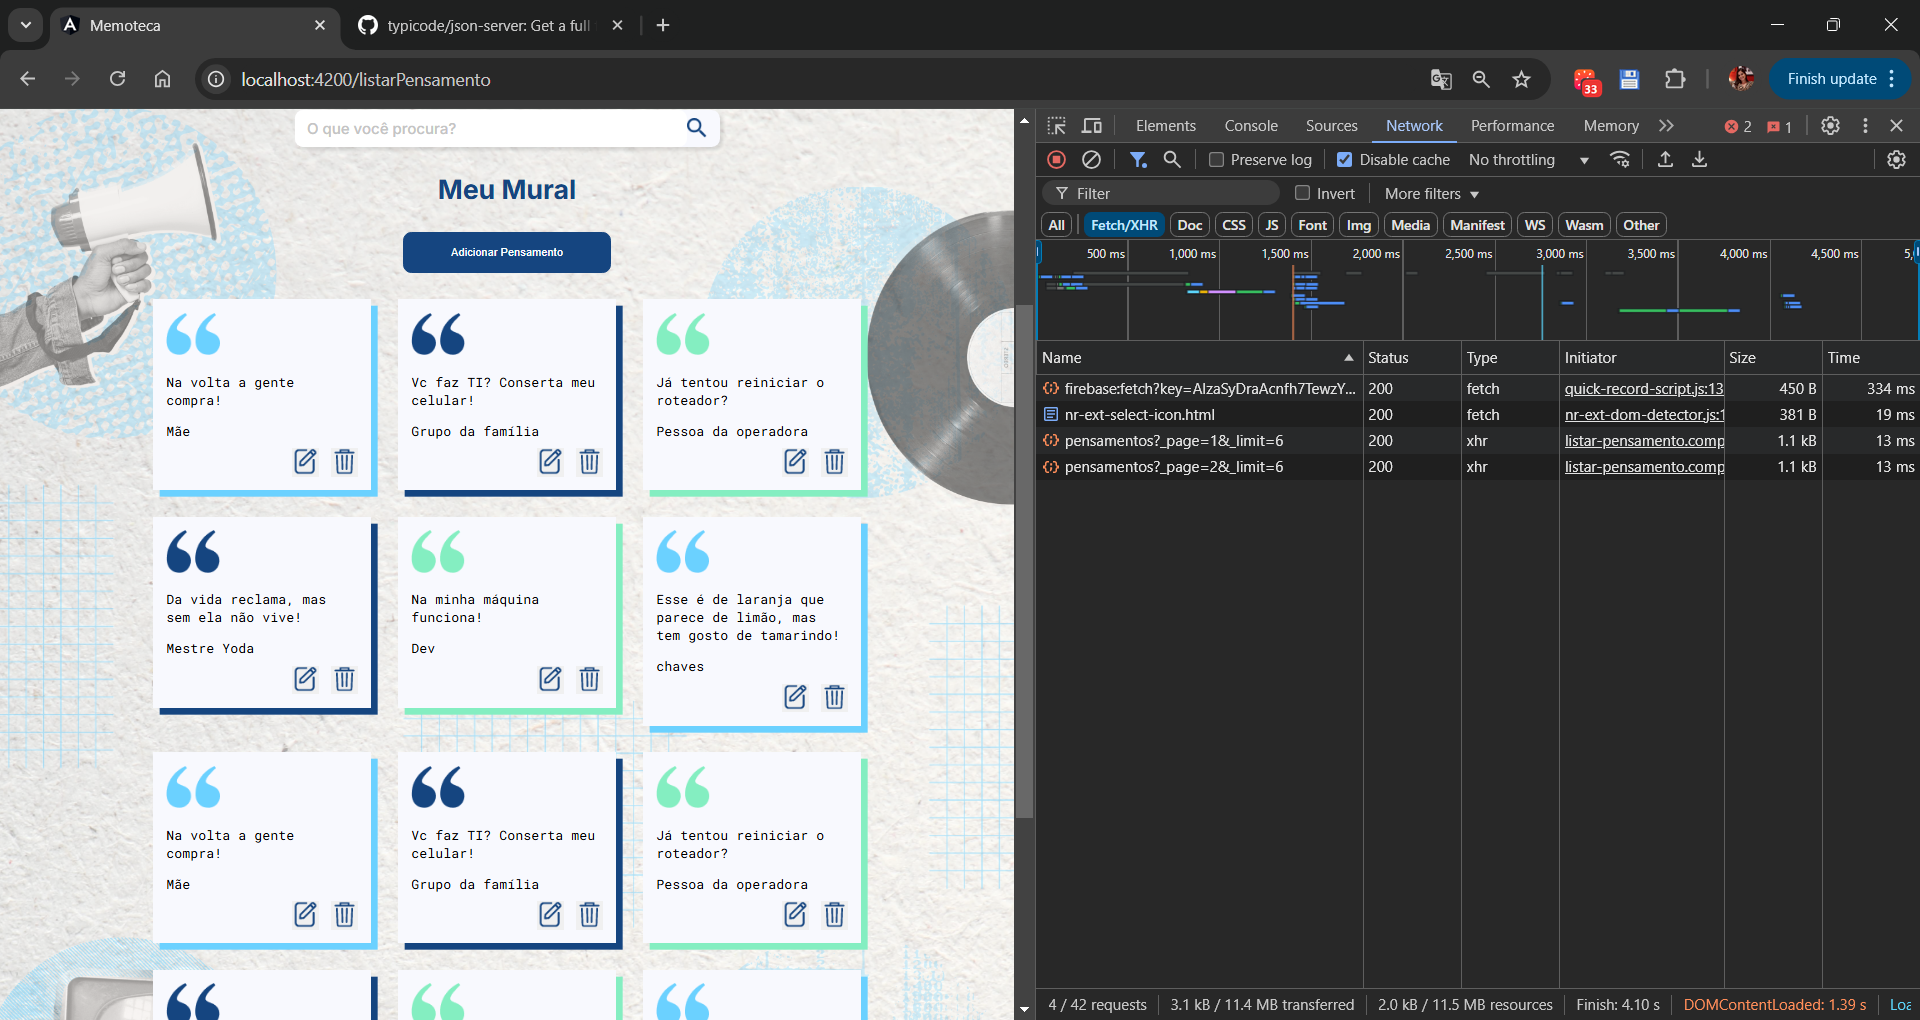Sort requests by the Status column
Viewport: 1920px width, 1020px height.
coord(1412,357)
